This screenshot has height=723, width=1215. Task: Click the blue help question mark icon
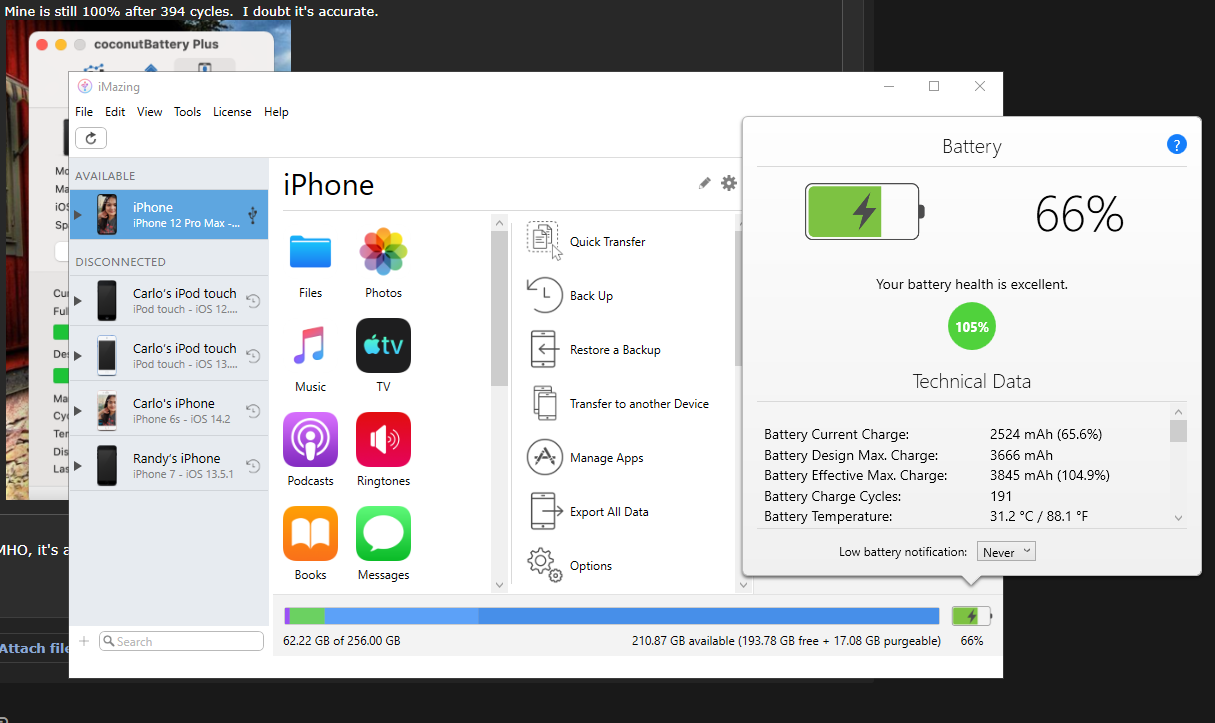pyautogui.click(x=1176, y=144)
